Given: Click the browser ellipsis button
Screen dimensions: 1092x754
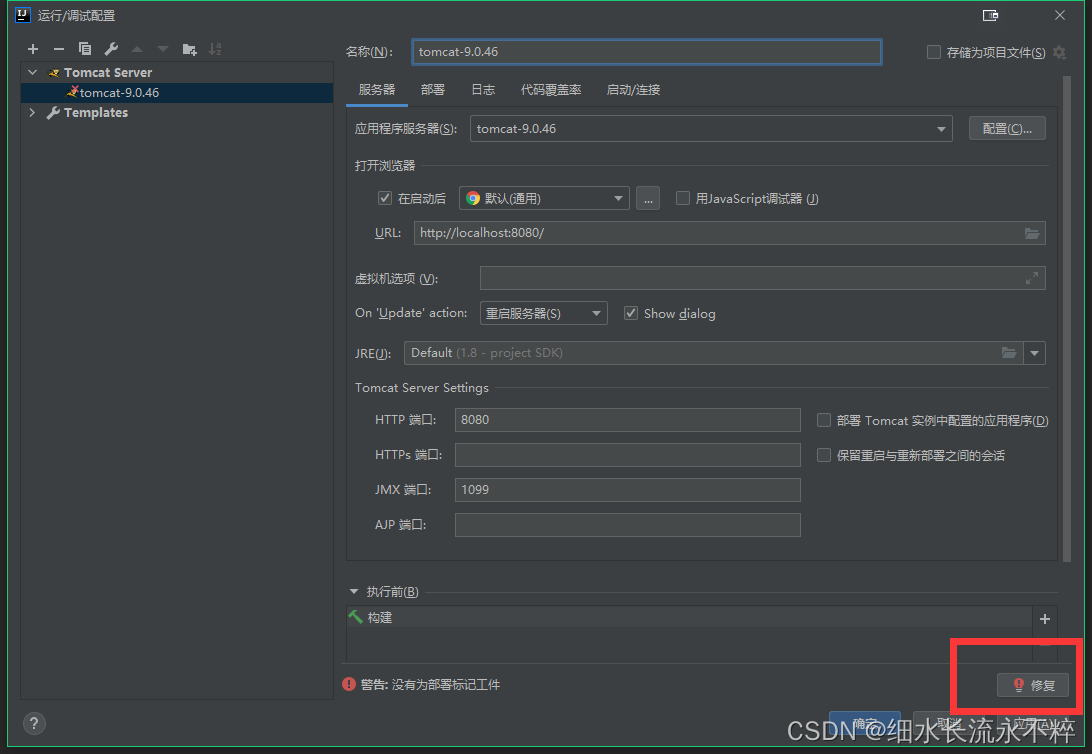Looking at the screenshot, I should click(x=648, y=198).
